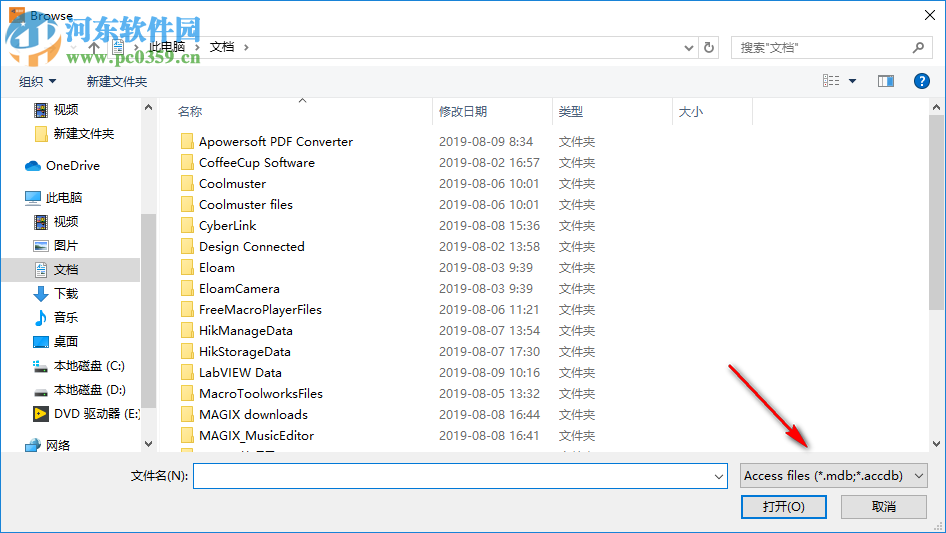946x533 pixels.
Task: Click date 2019-08-09 10:16 of LabVIEW Data
Action: (x=489, y=373)
